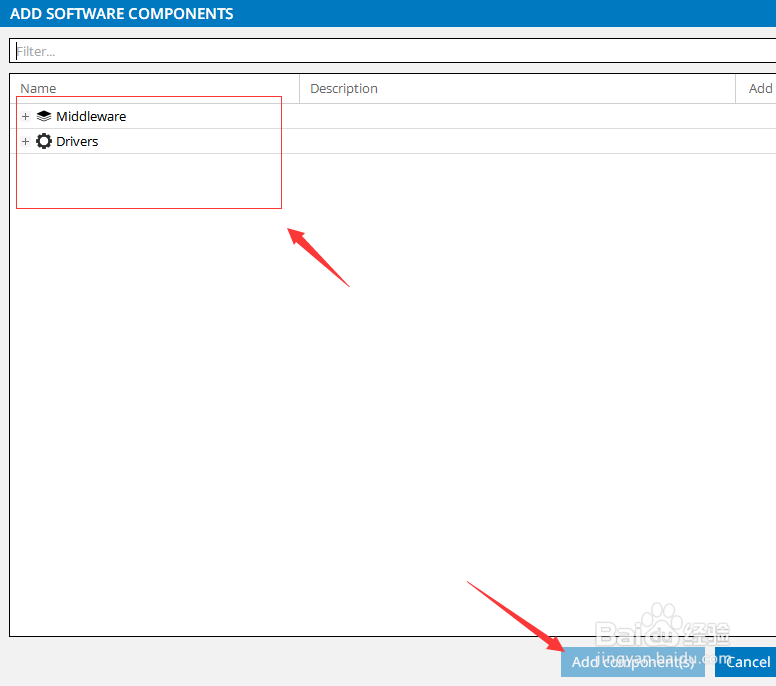The height and width of the screenshot is (686, 776).
Task: Click the Description column header
Action: 517,89
